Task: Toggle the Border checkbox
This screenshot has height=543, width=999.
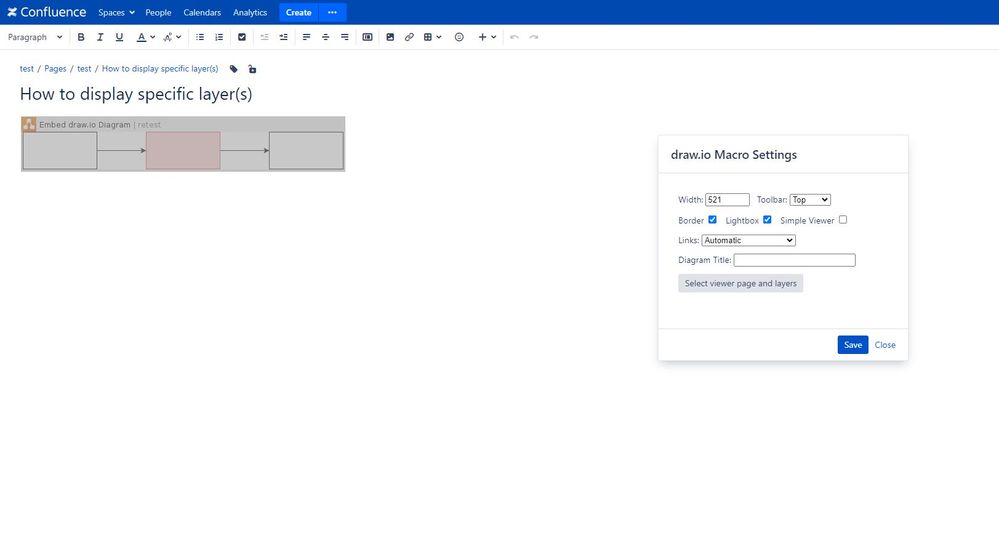Action: (712, 220)
